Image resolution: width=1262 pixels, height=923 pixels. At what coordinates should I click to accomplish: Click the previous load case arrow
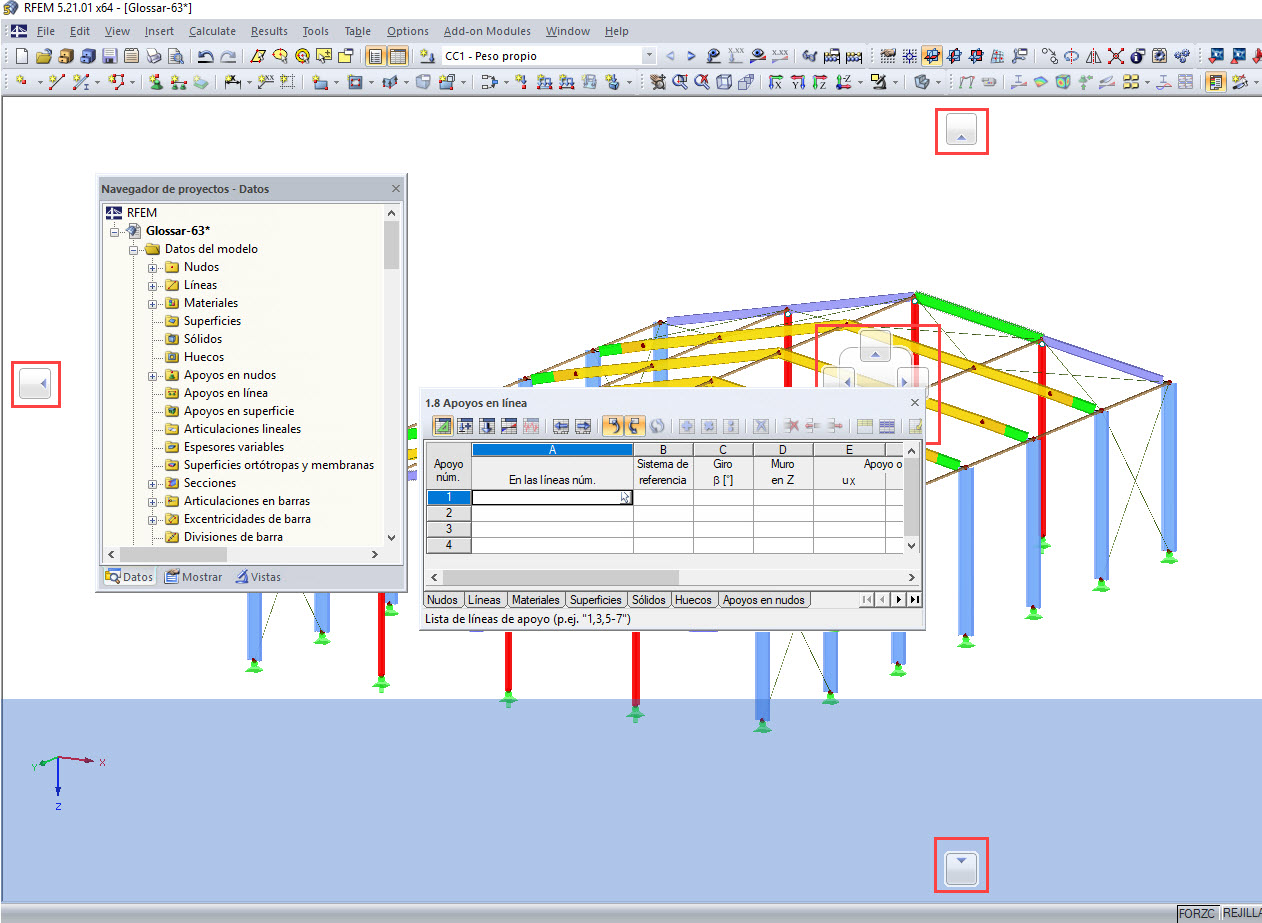click(670, 56)
